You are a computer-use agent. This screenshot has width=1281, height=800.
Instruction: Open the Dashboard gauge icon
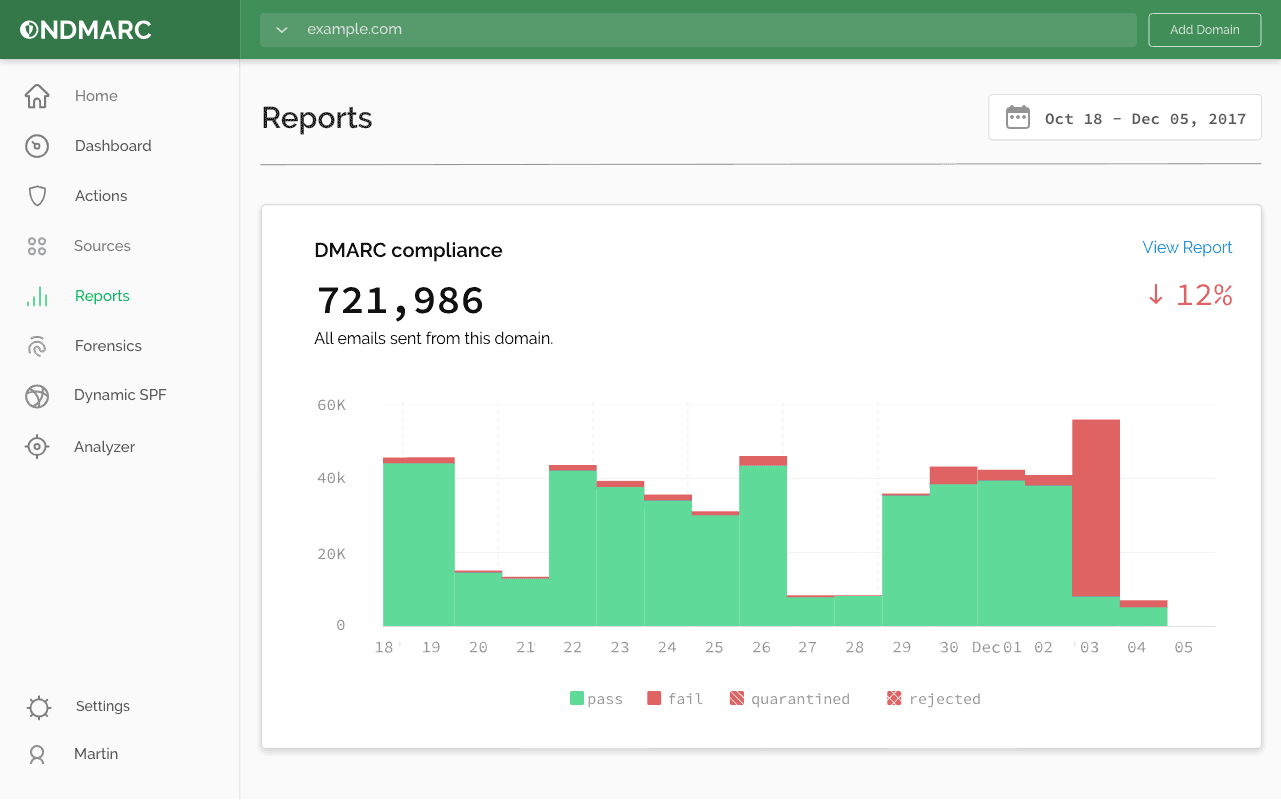37,146
